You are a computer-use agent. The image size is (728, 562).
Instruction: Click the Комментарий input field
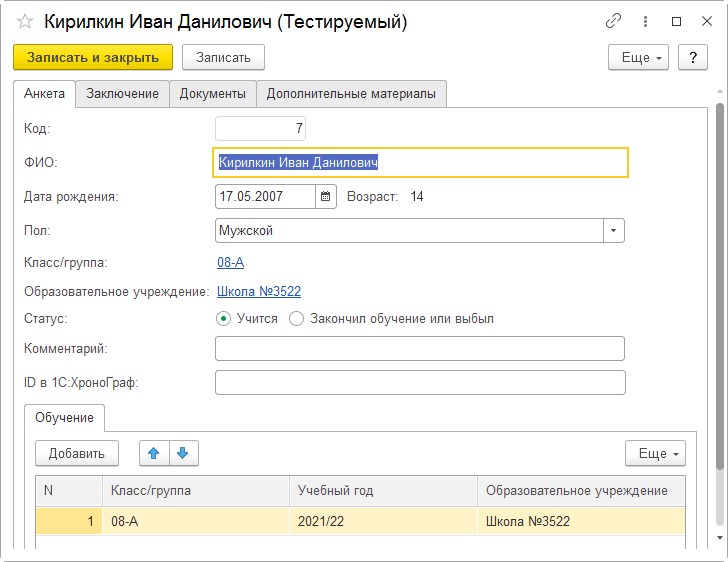(x=420, y=349)
